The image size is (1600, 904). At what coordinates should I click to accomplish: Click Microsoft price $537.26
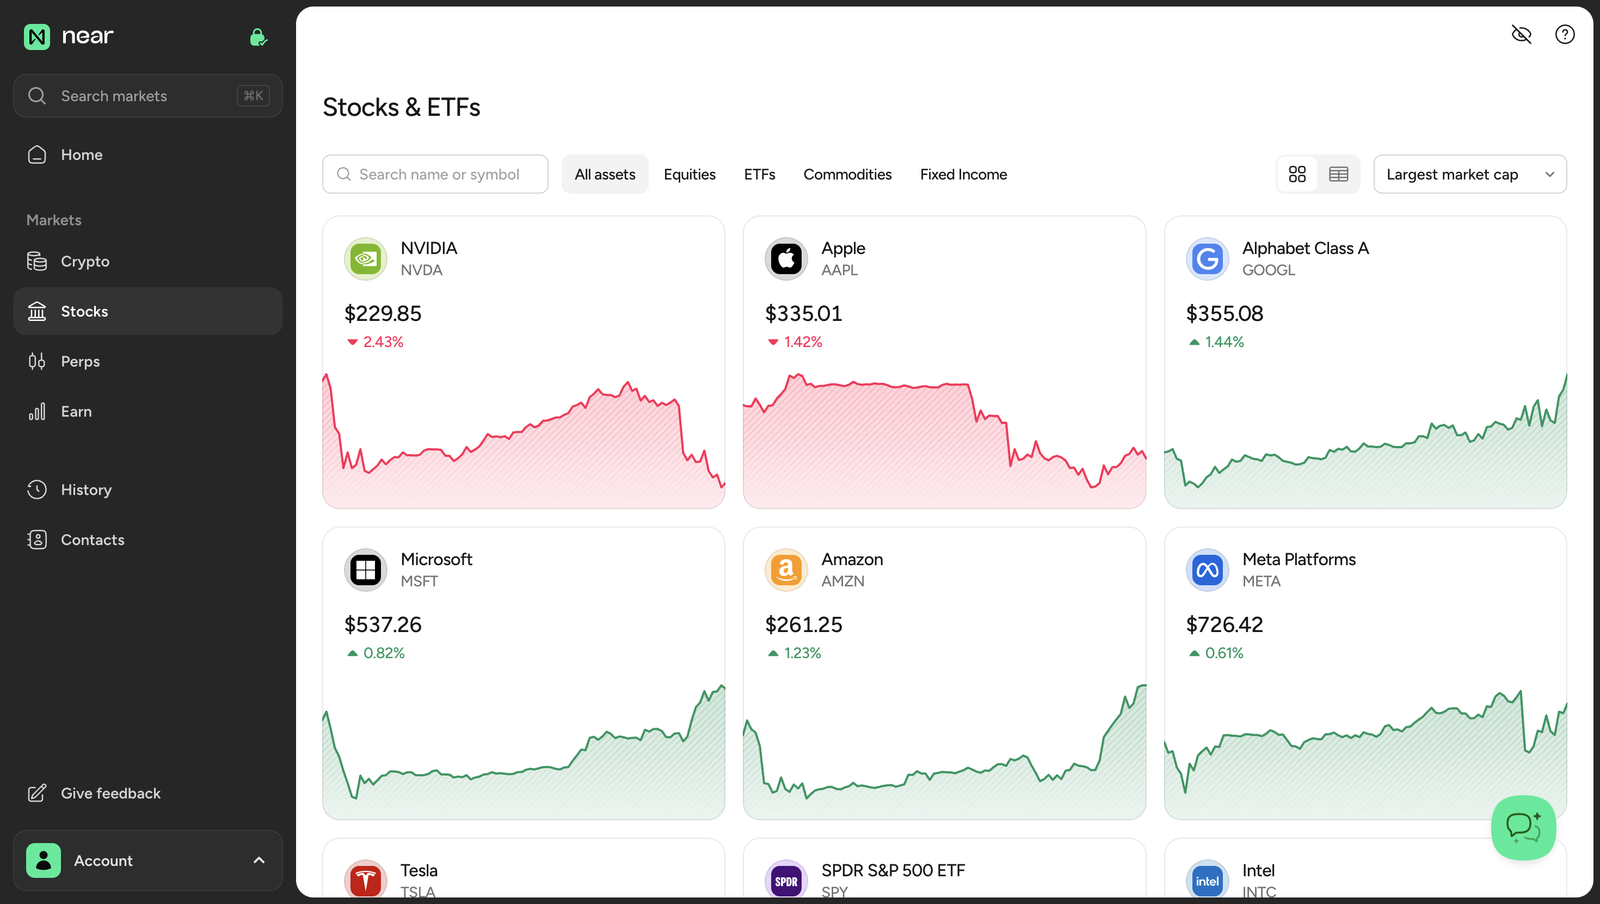383,625
